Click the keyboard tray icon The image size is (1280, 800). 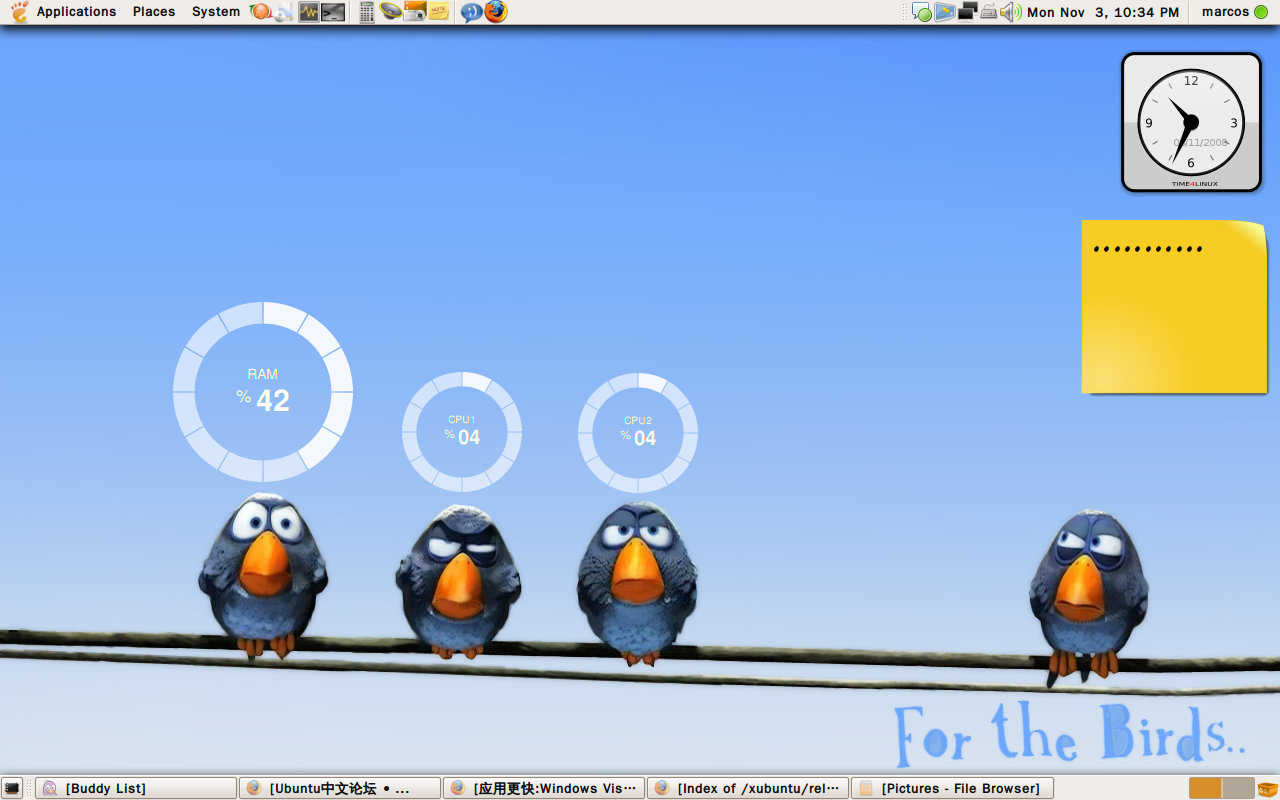[989, 12]
